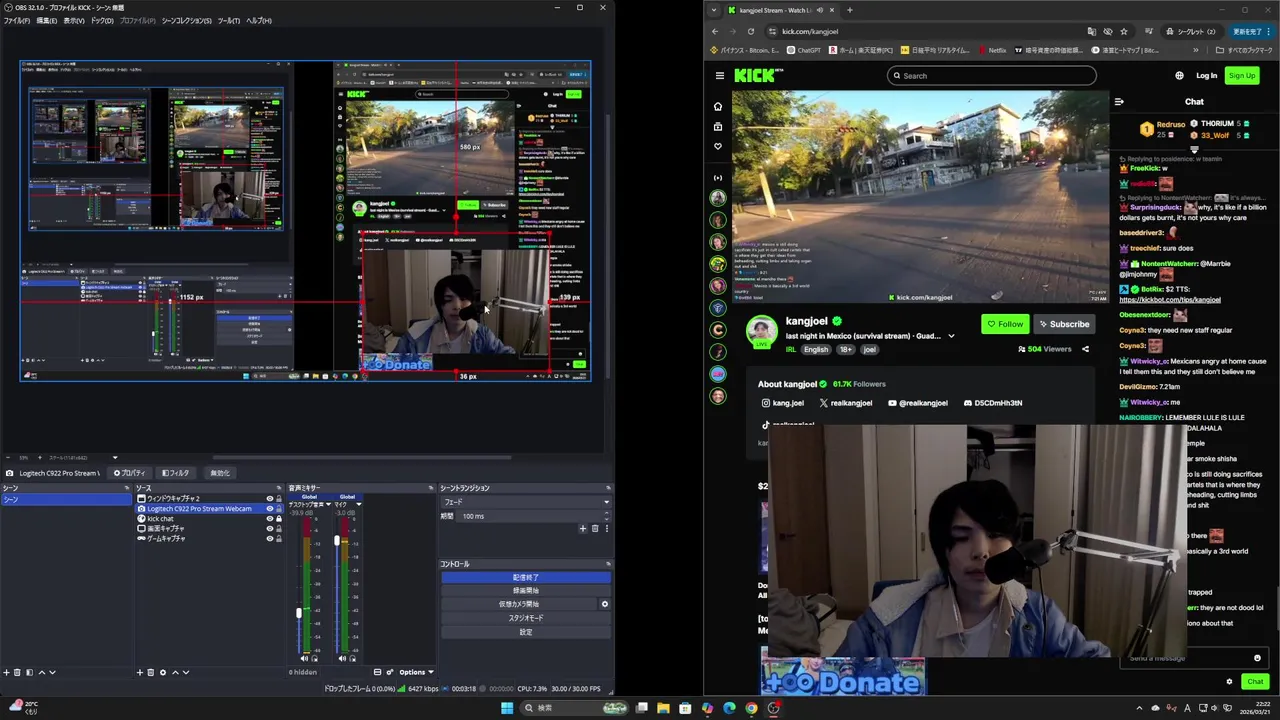Open ドック(D) menu in OBS
1280x720 pixels.
(x=102, y=21)
